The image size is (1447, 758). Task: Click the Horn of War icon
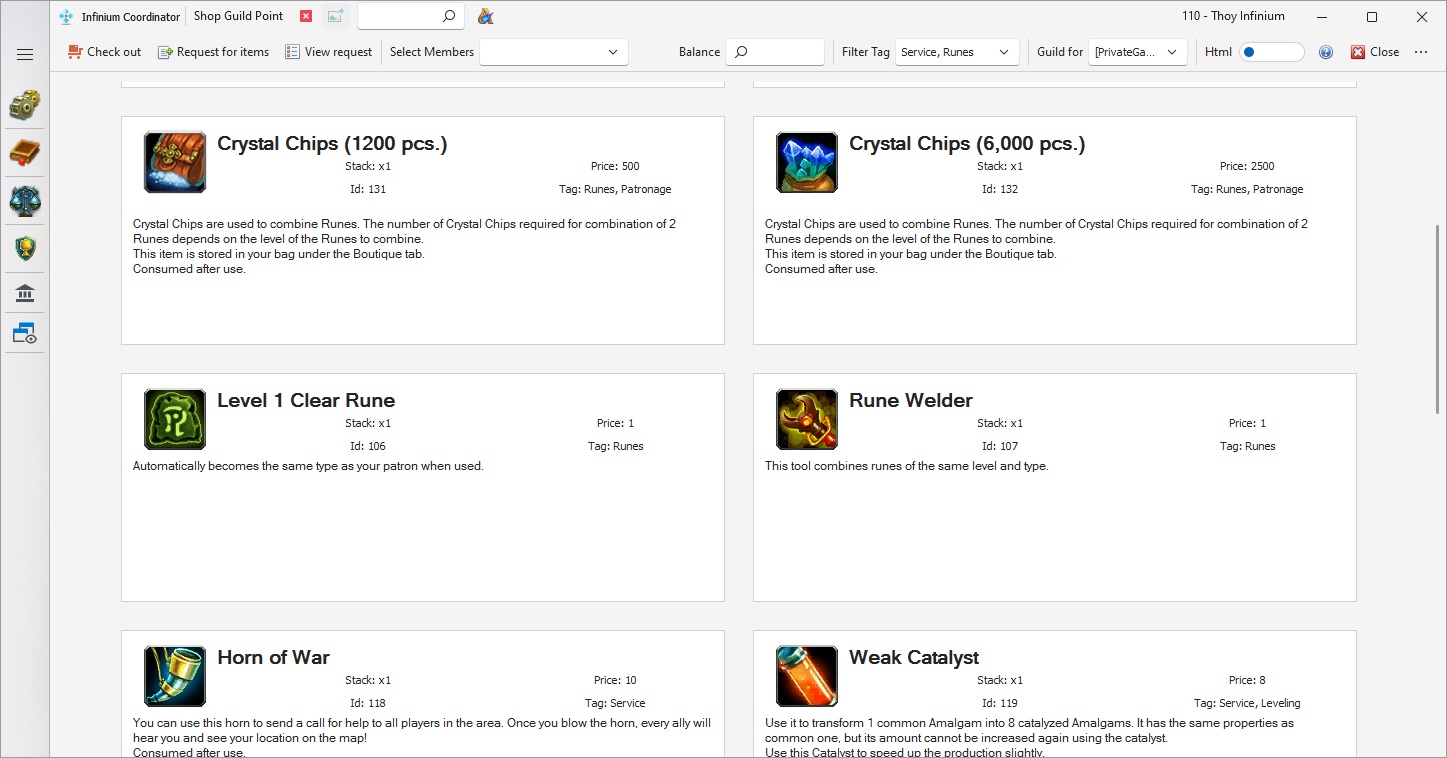(x=175, y=676)
